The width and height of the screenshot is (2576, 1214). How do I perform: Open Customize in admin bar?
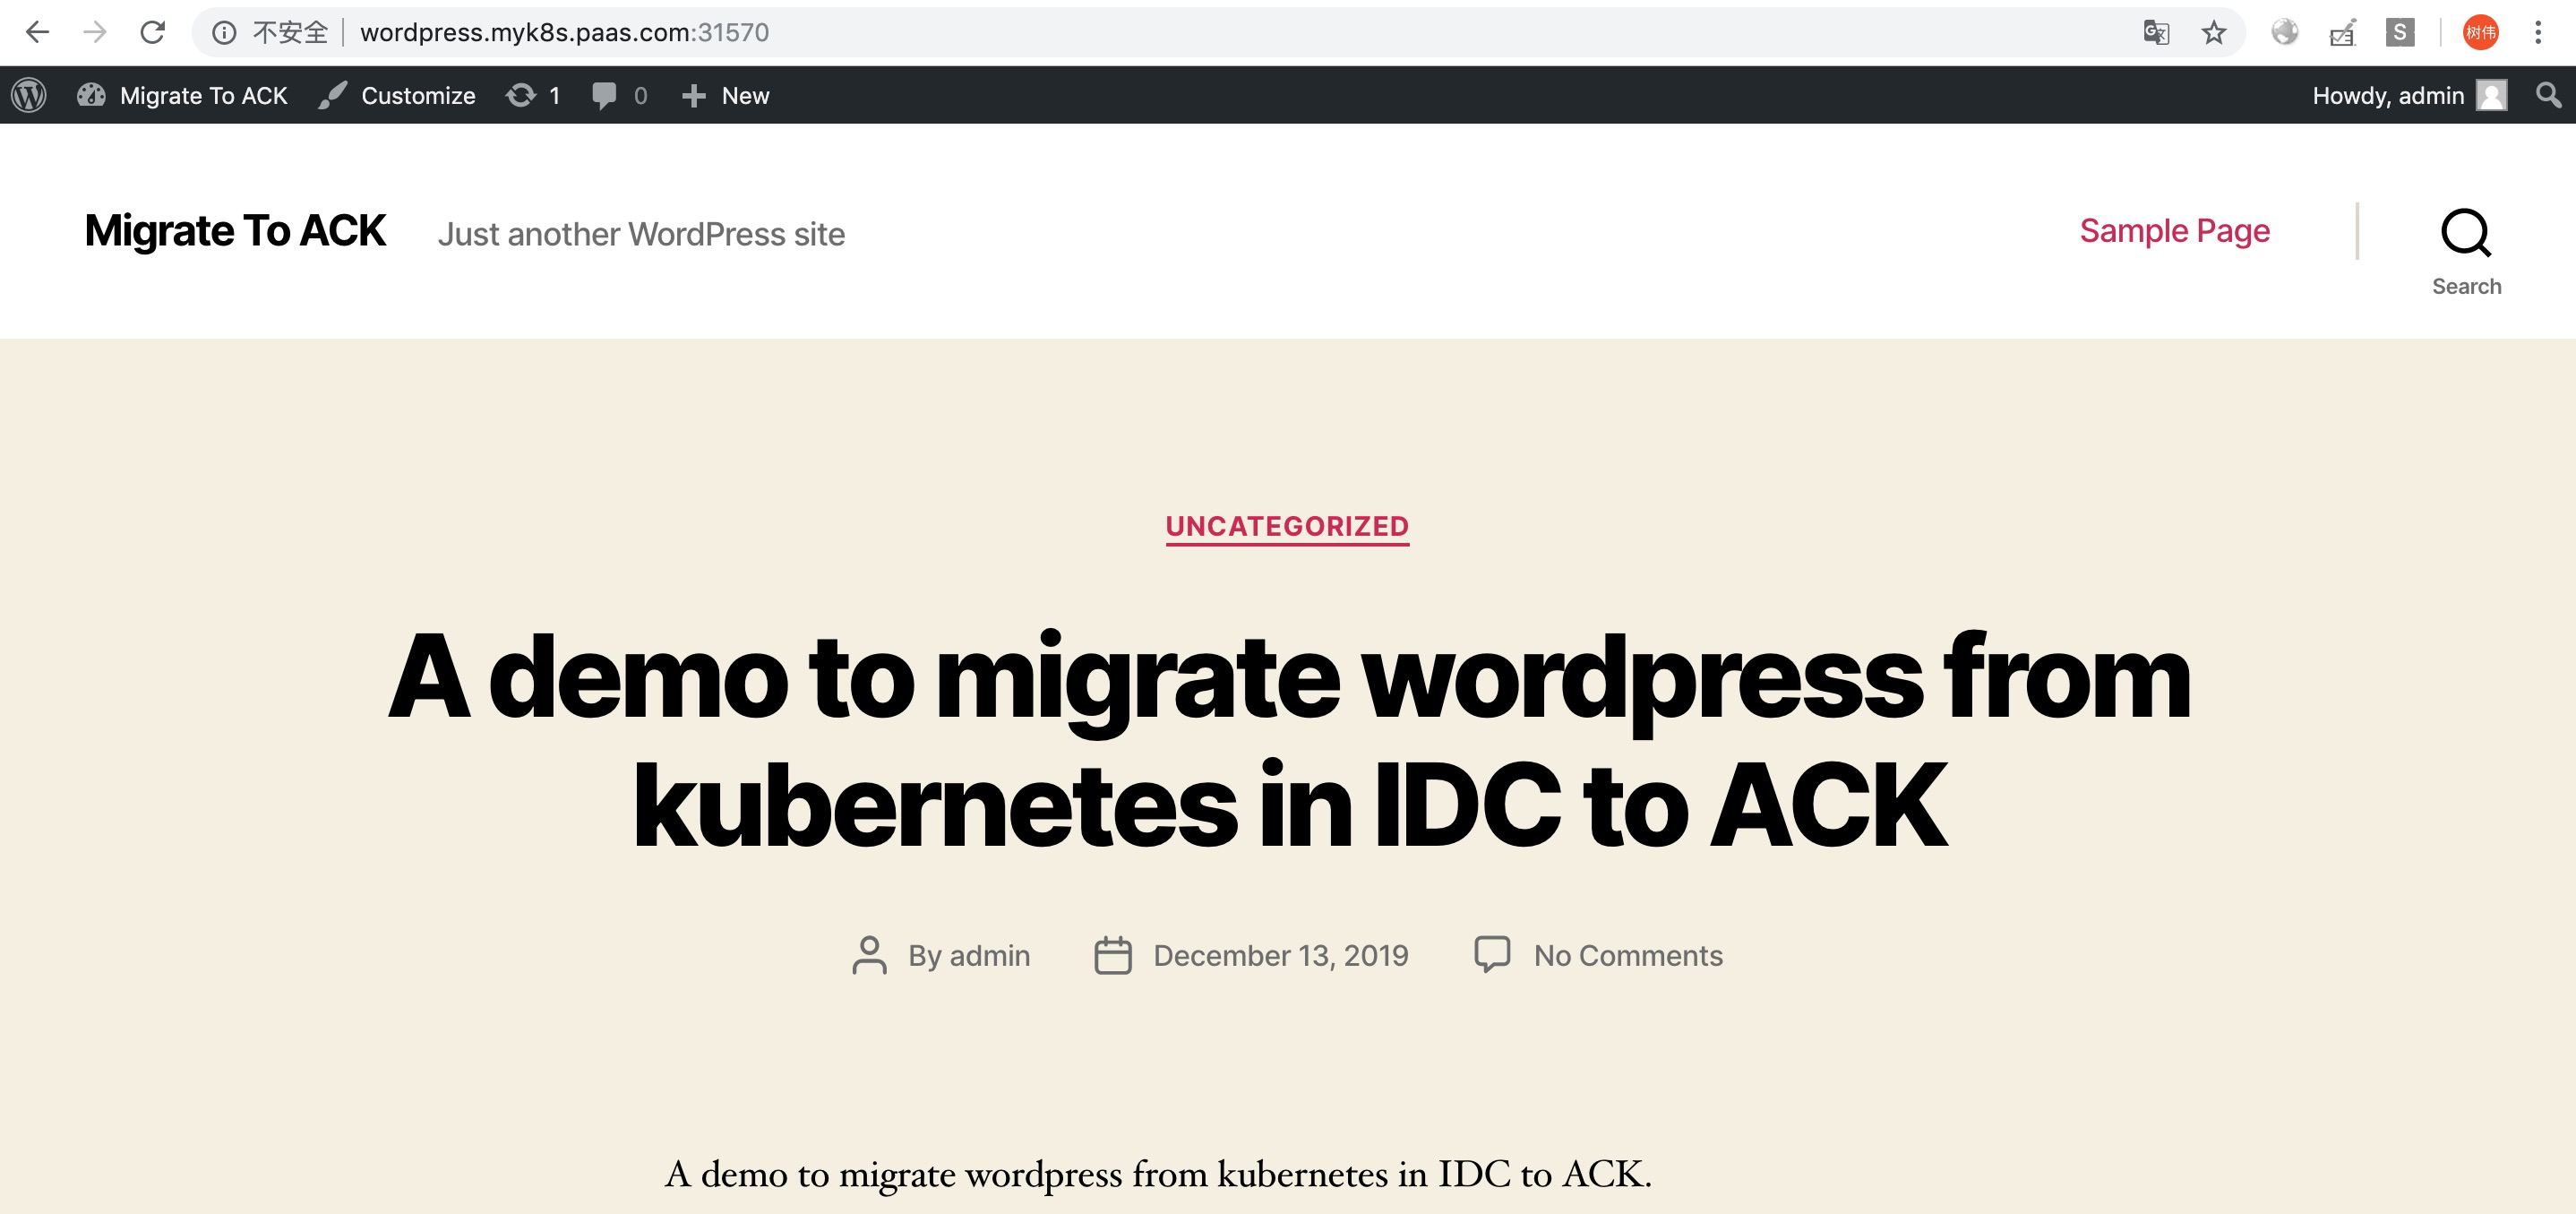click(418, 96)
